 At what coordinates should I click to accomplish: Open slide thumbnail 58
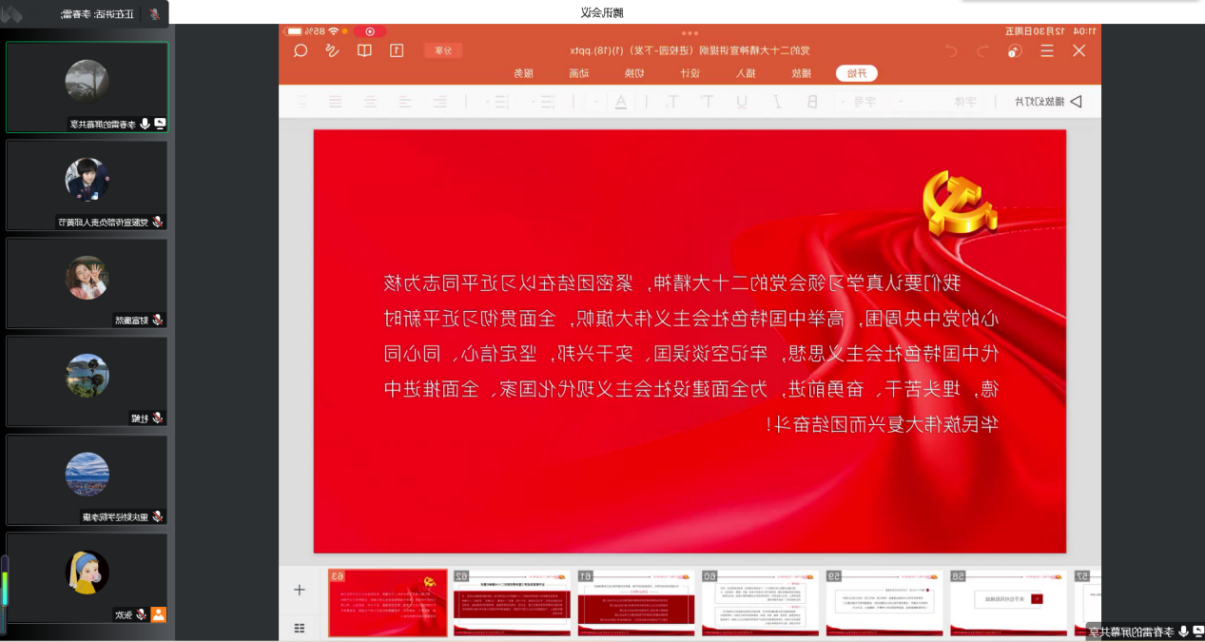1008,603
